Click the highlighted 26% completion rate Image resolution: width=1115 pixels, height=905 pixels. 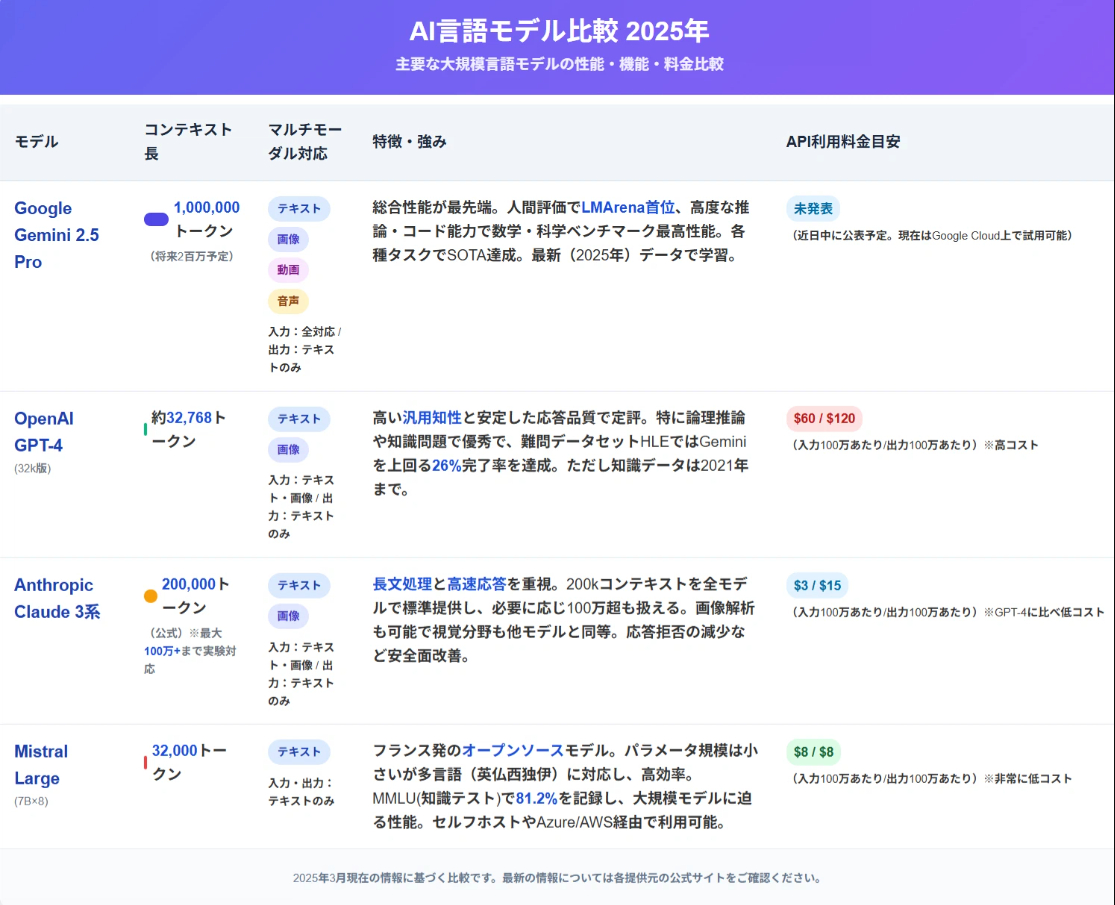click(x=447, y=466)
